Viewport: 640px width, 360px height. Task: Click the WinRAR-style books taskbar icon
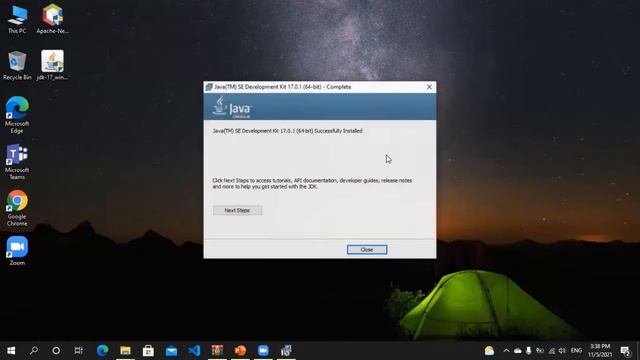[x=217, y=351]
